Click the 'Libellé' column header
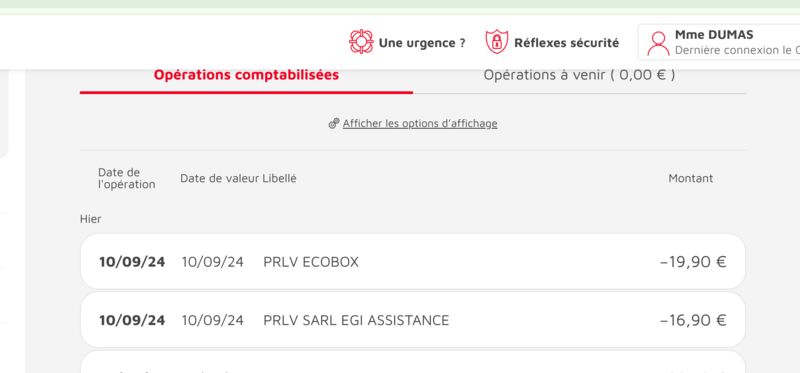Image resolution: width=800 pixels, height=373 pixels. (279, 179)
